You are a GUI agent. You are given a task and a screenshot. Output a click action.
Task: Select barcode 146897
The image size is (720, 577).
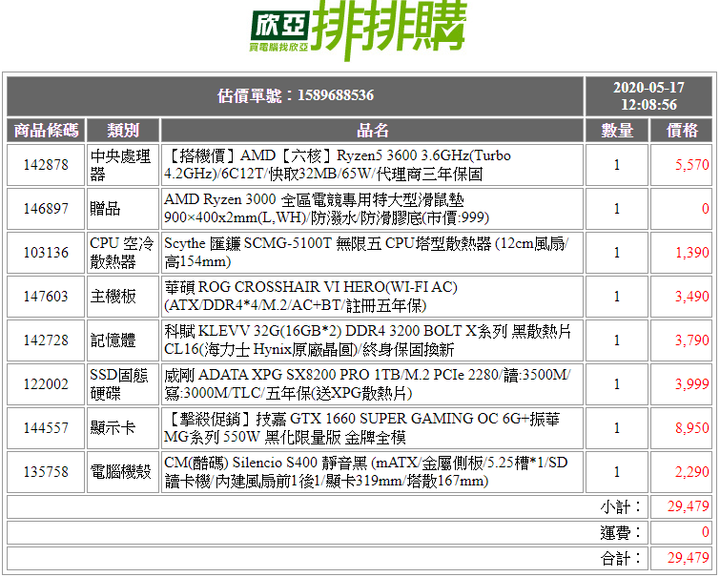coord(46,209)
